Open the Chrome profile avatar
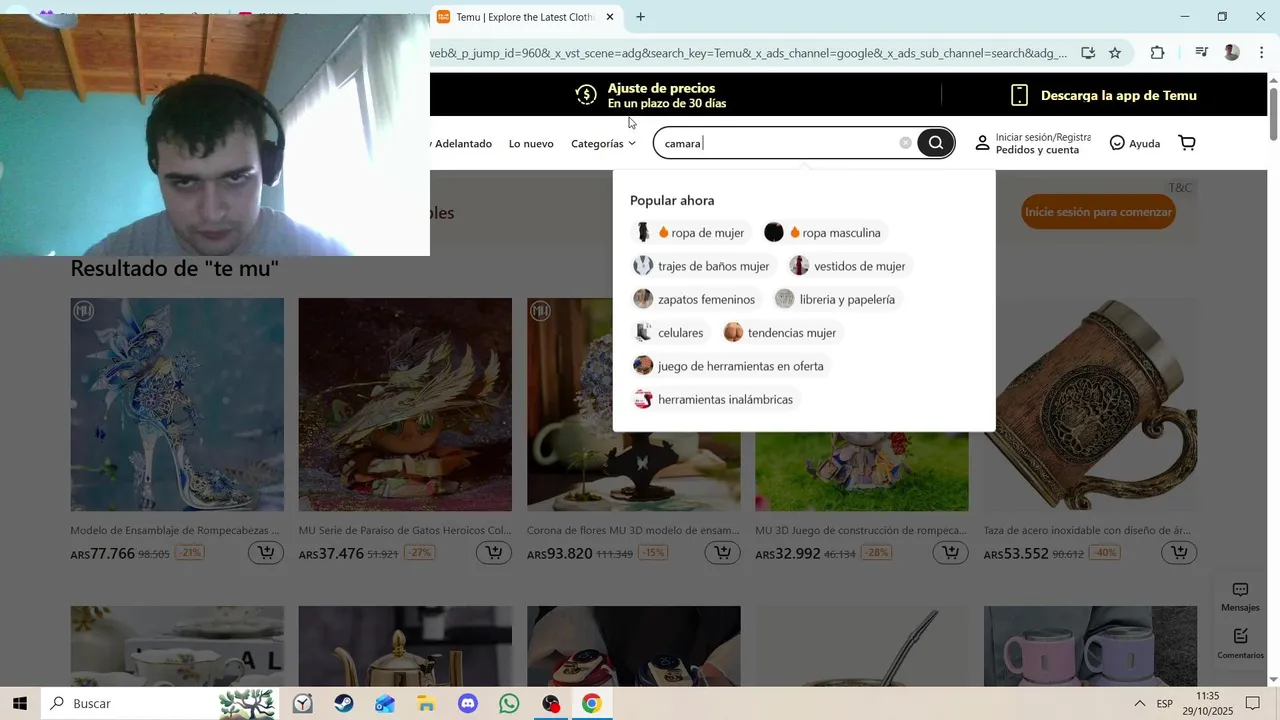This screenshot has width=1280, height=720. pos(1232,53)
